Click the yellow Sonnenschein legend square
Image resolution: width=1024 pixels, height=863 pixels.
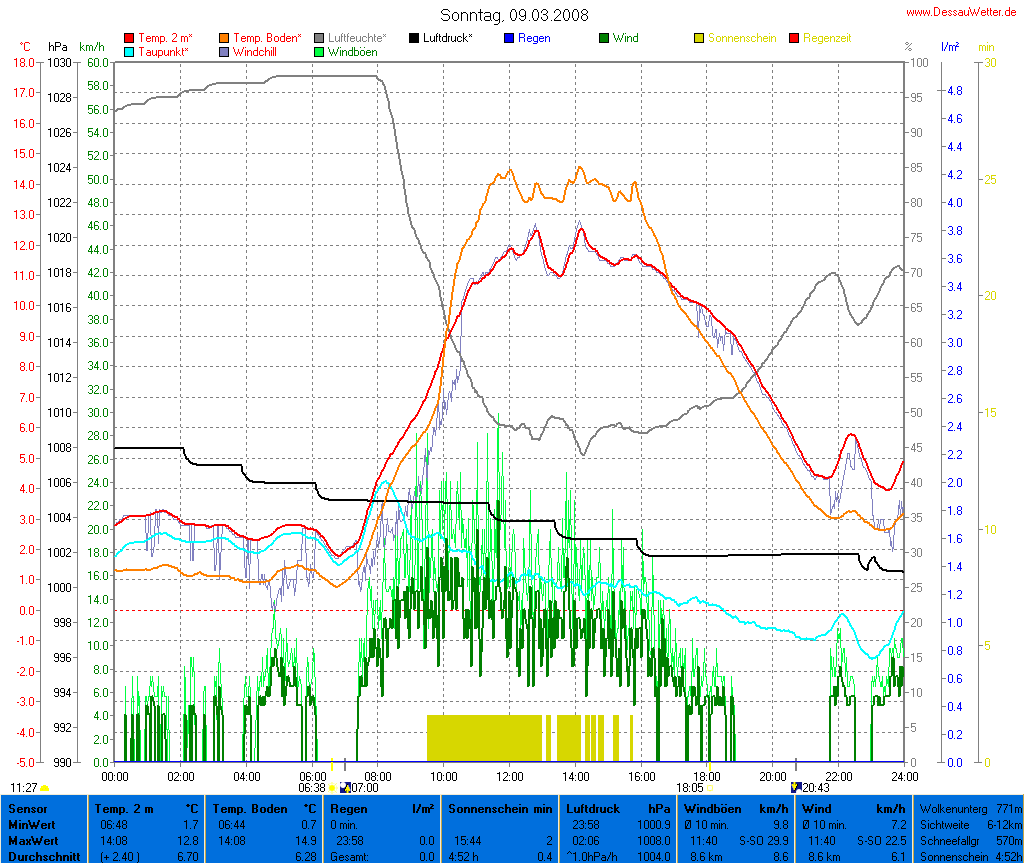coord(699,38)
